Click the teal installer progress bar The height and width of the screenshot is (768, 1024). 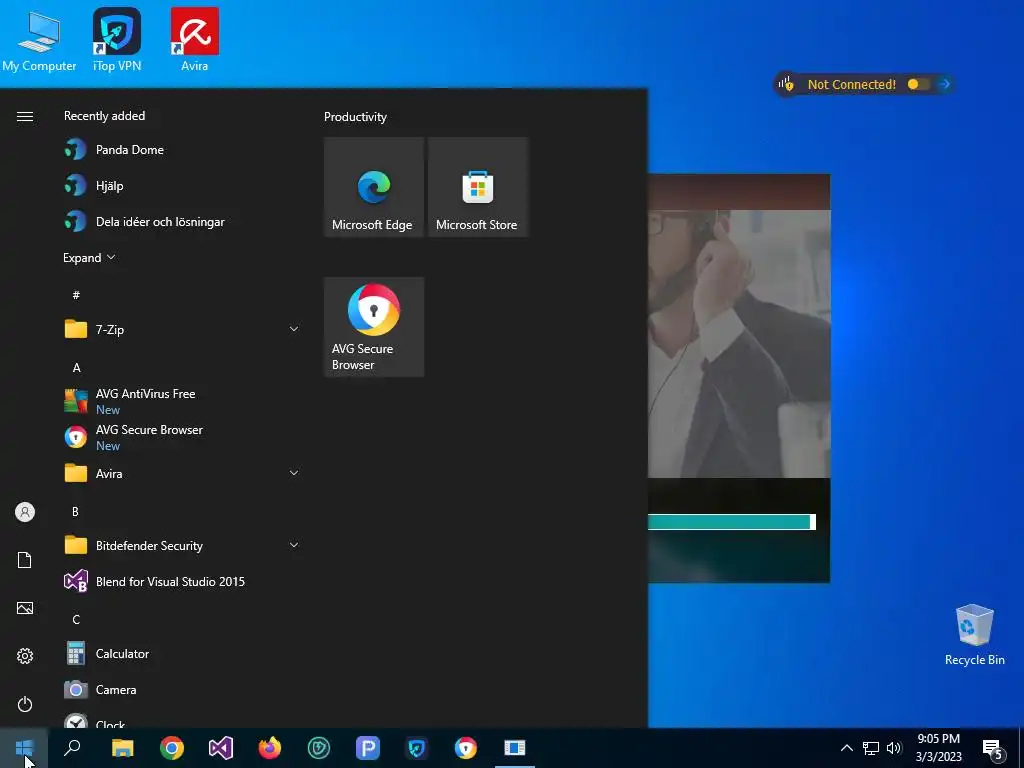[731, 522]
